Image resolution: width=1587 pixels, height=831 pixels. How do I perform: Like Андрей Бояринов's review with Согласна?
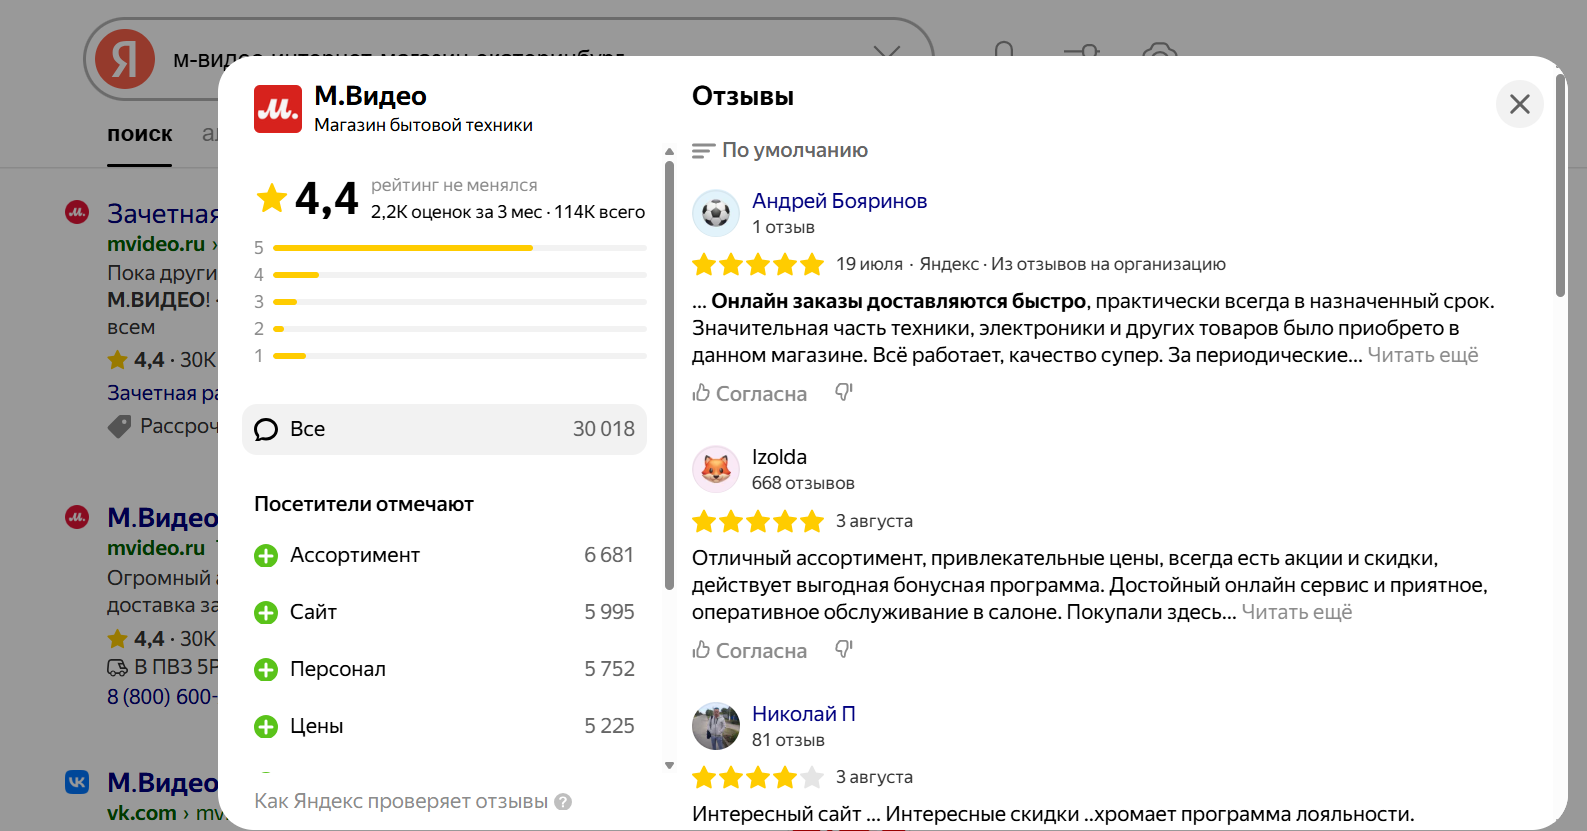(x=750, y=394)
